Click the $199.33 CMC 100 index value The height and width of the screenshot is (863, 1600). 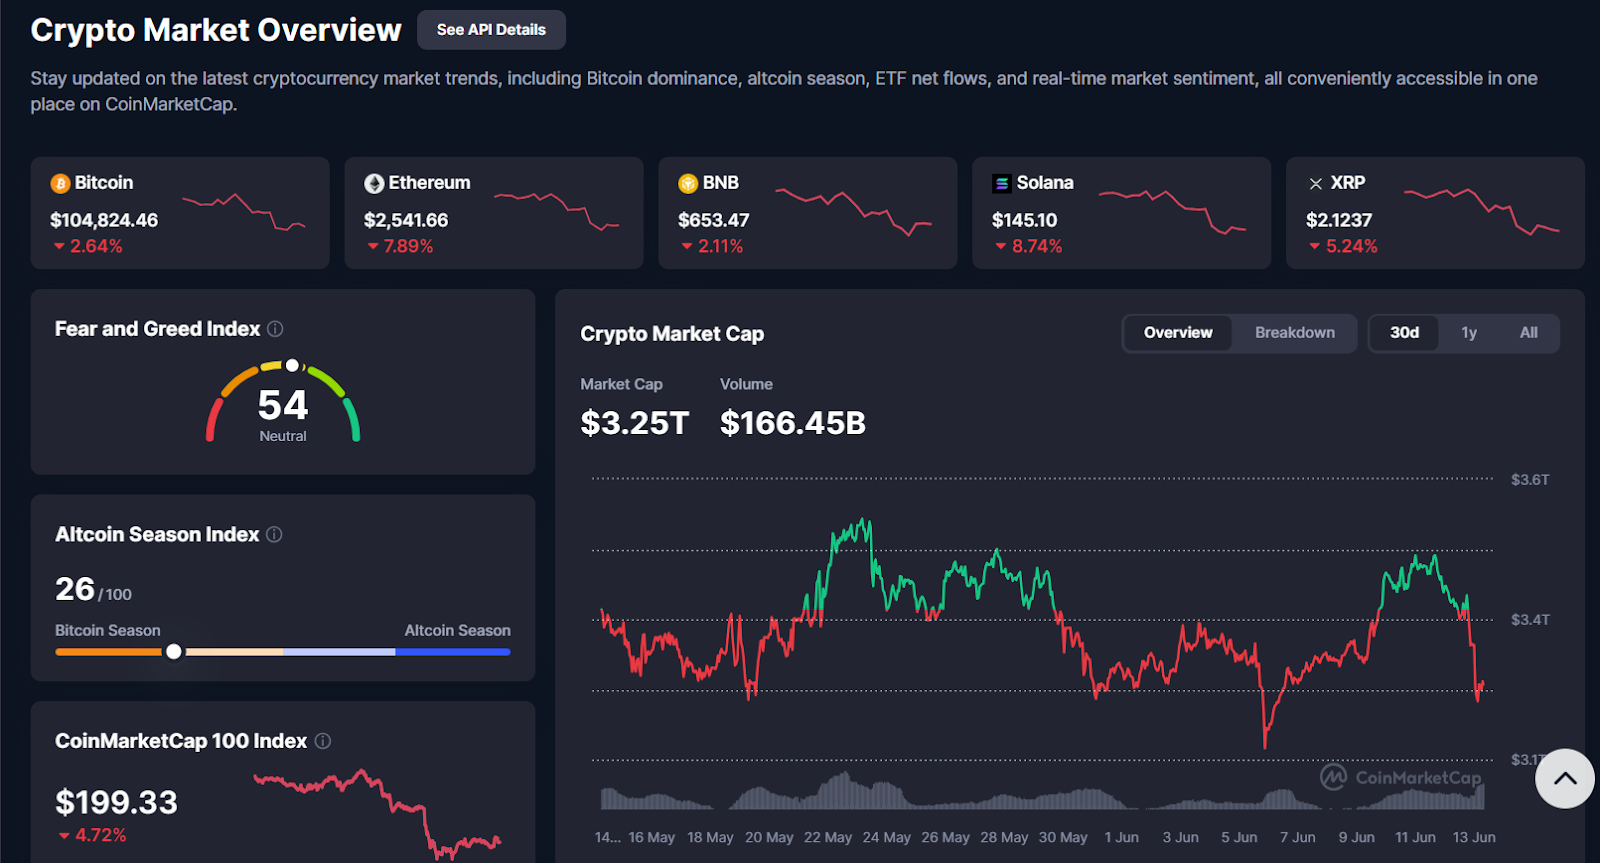point(116,802)
